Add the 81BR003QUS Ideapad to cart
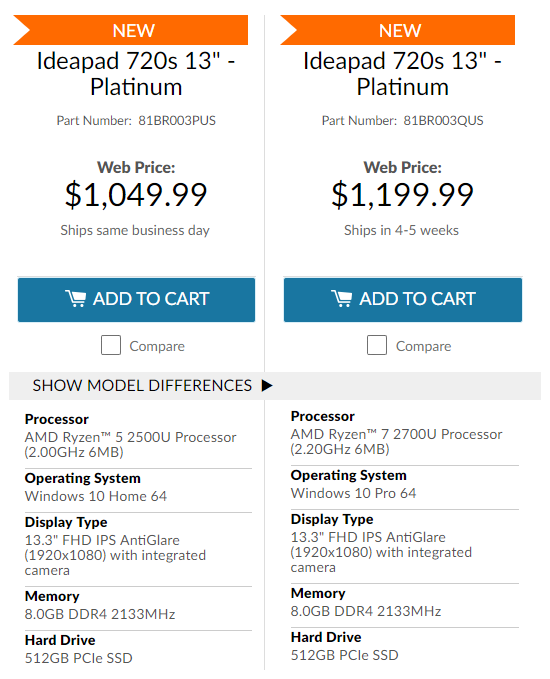 click(403, 300)
